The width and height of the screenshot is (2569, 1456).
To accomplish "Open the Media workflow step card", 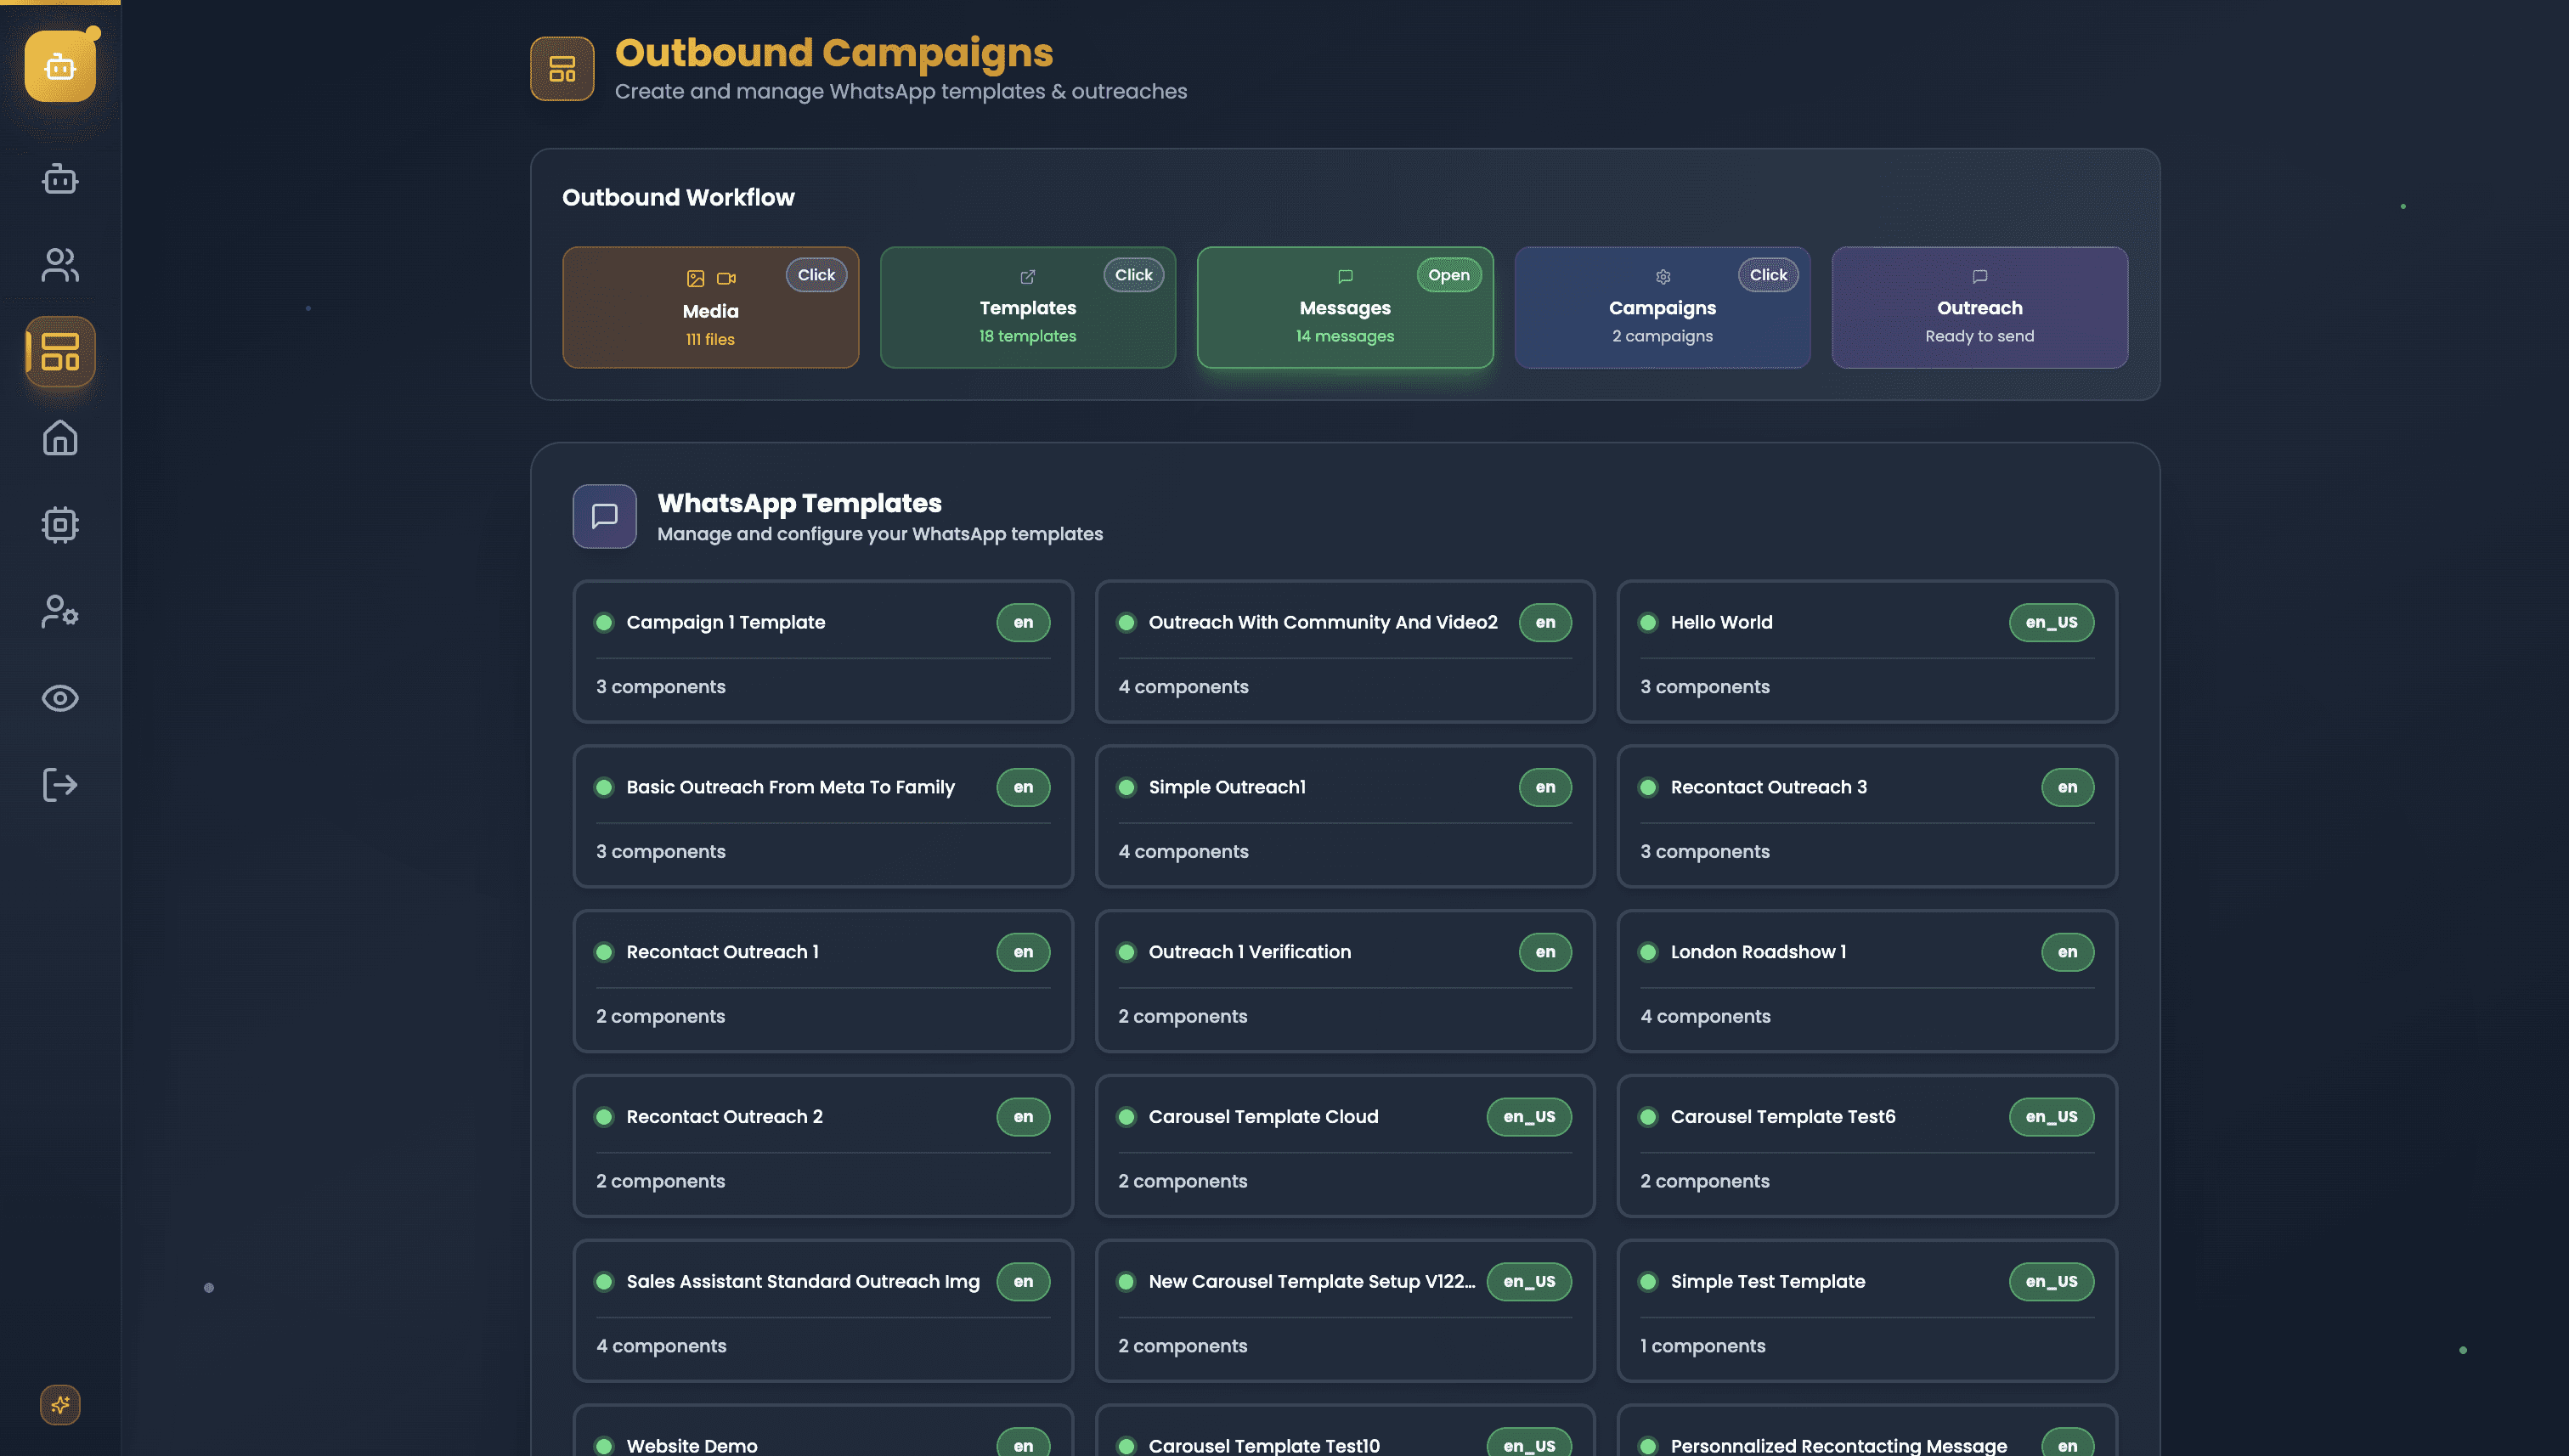I will [710, 308].
